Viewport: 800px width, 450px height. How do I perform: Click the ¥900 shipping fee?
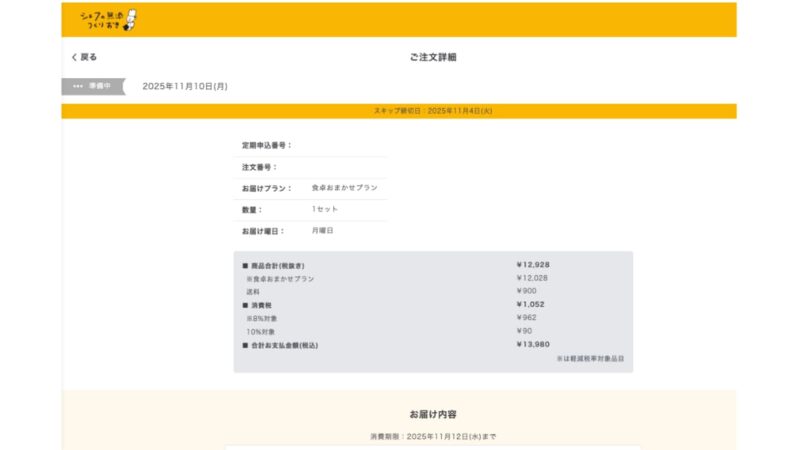526,291
